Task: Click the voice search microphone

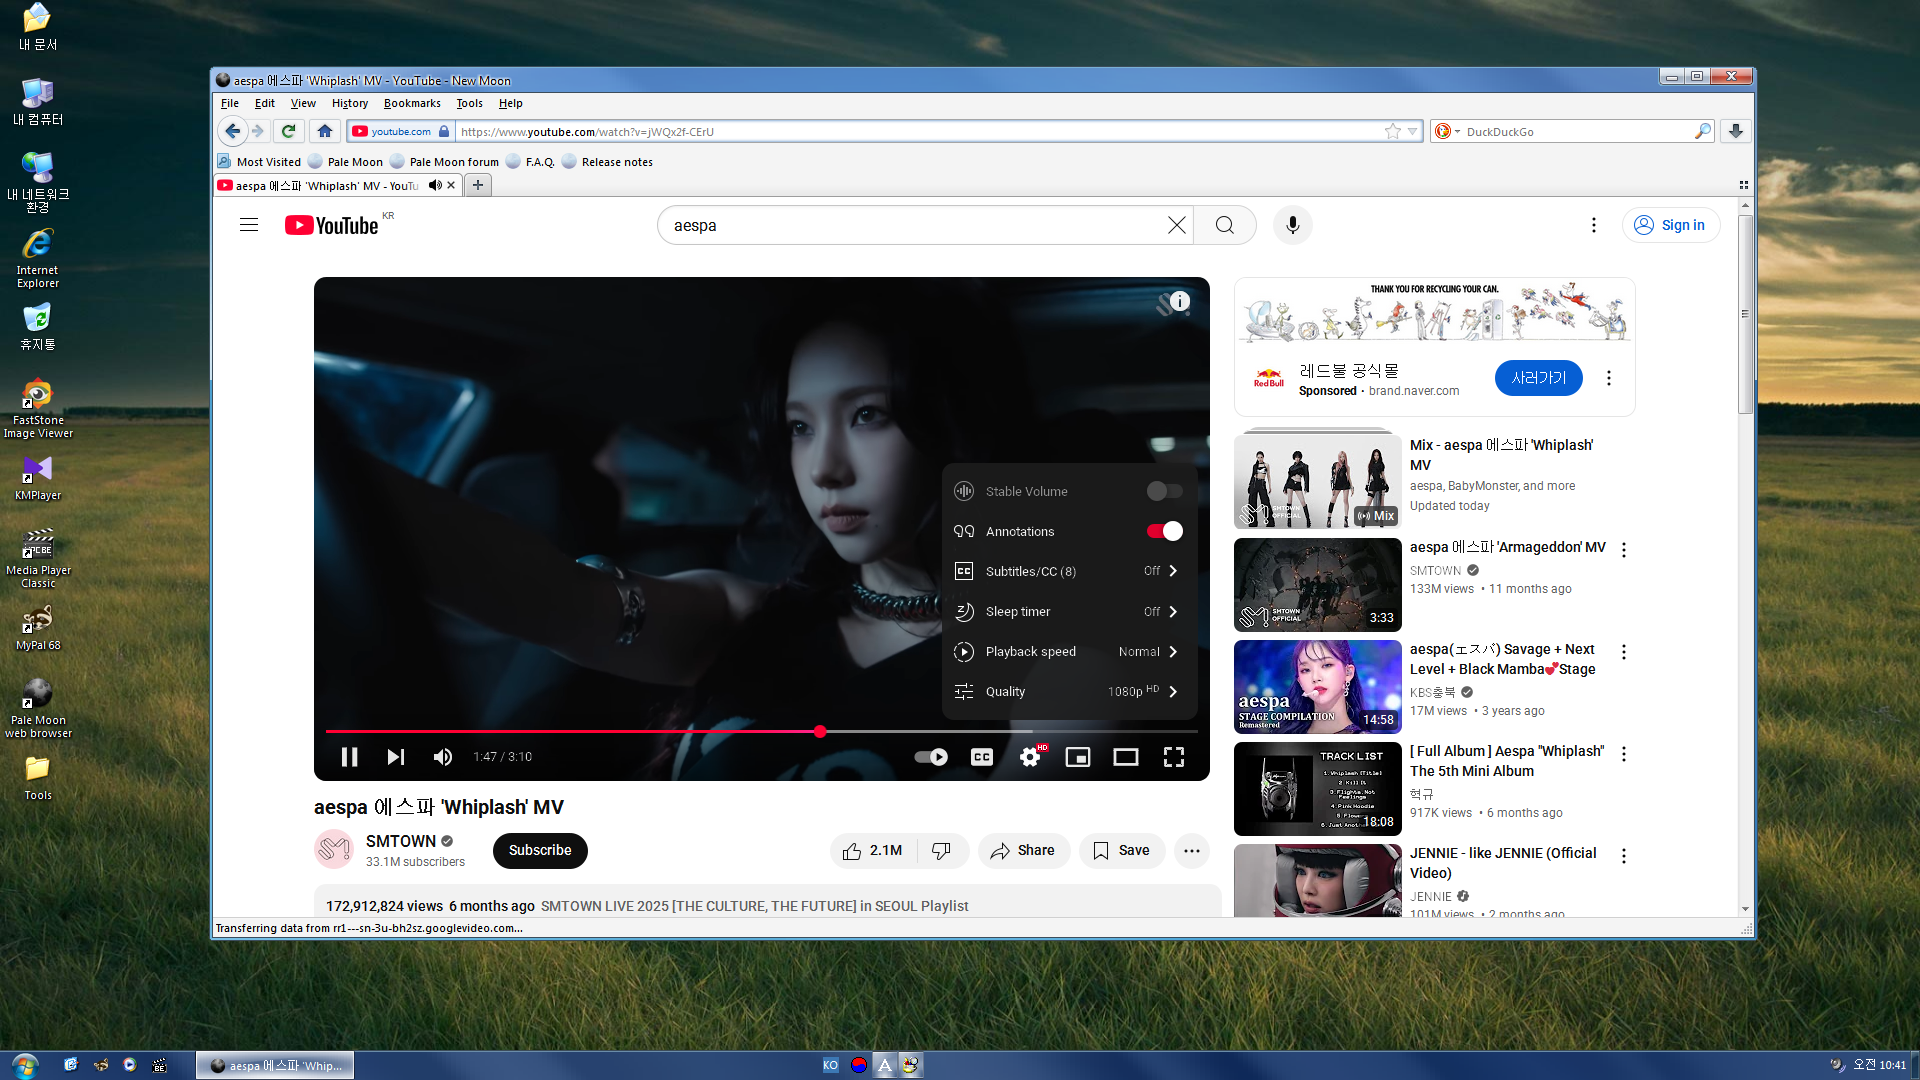Action: 1292,225
